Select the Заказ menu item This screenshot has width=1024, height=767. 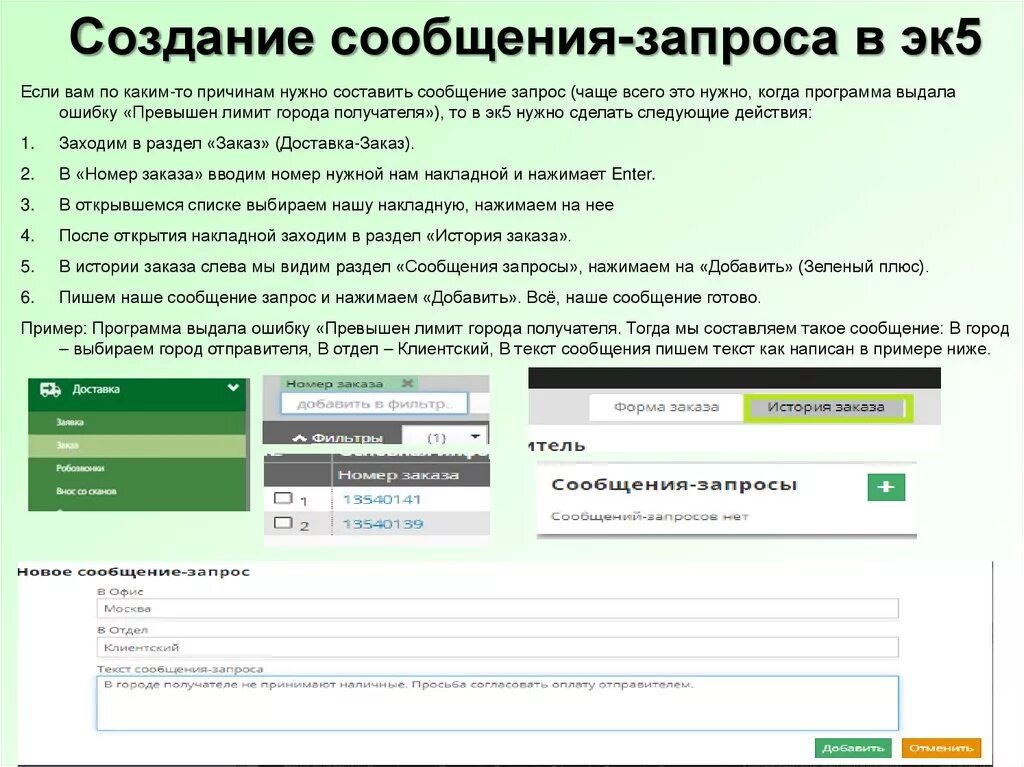(x=67, y=446)
